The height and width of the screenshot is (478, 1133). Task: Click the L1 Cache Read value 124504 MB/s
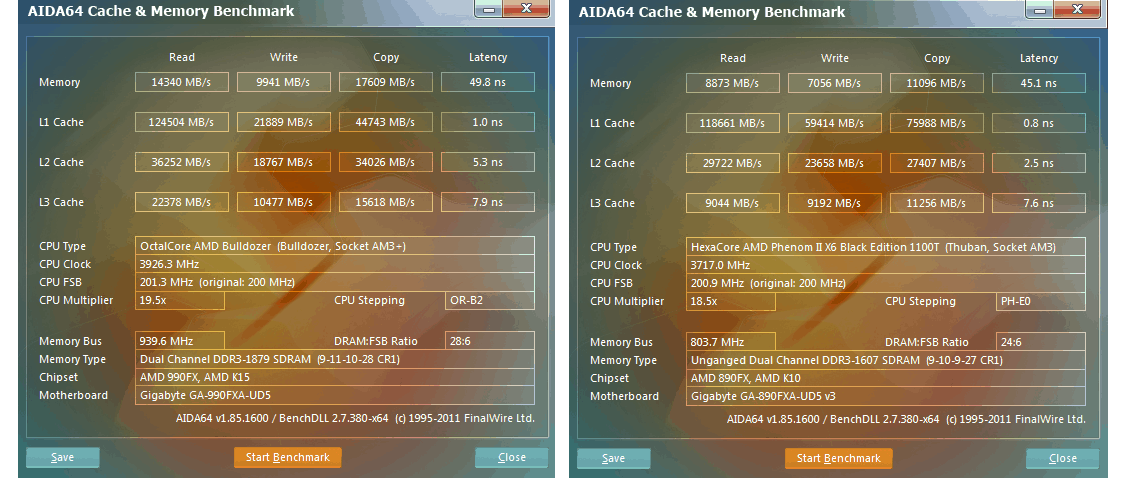[182, 122]
